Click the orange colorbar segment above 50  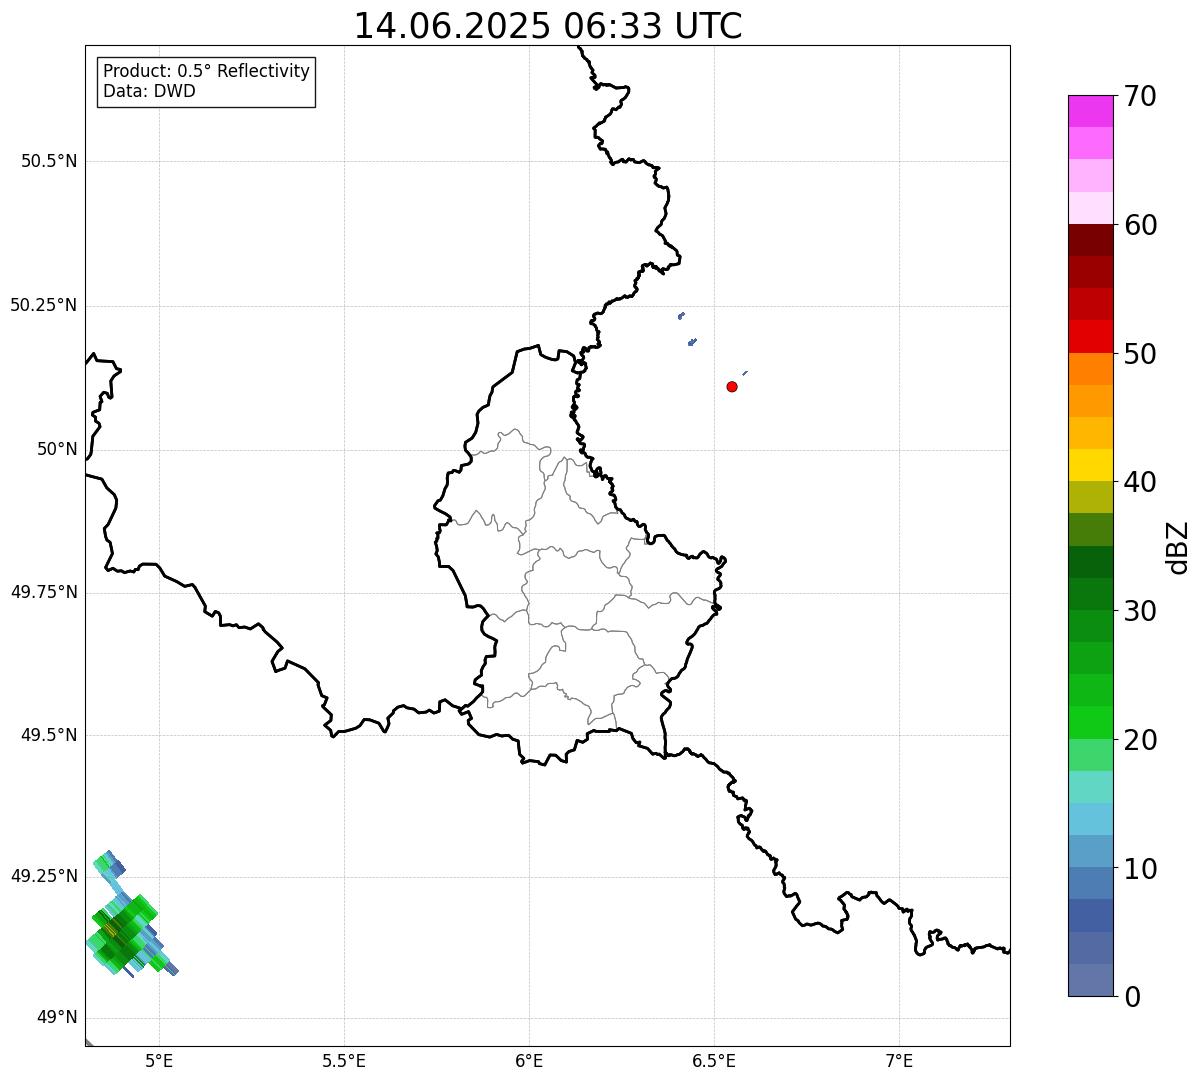pyautogui.click(x=1090, y=369)
